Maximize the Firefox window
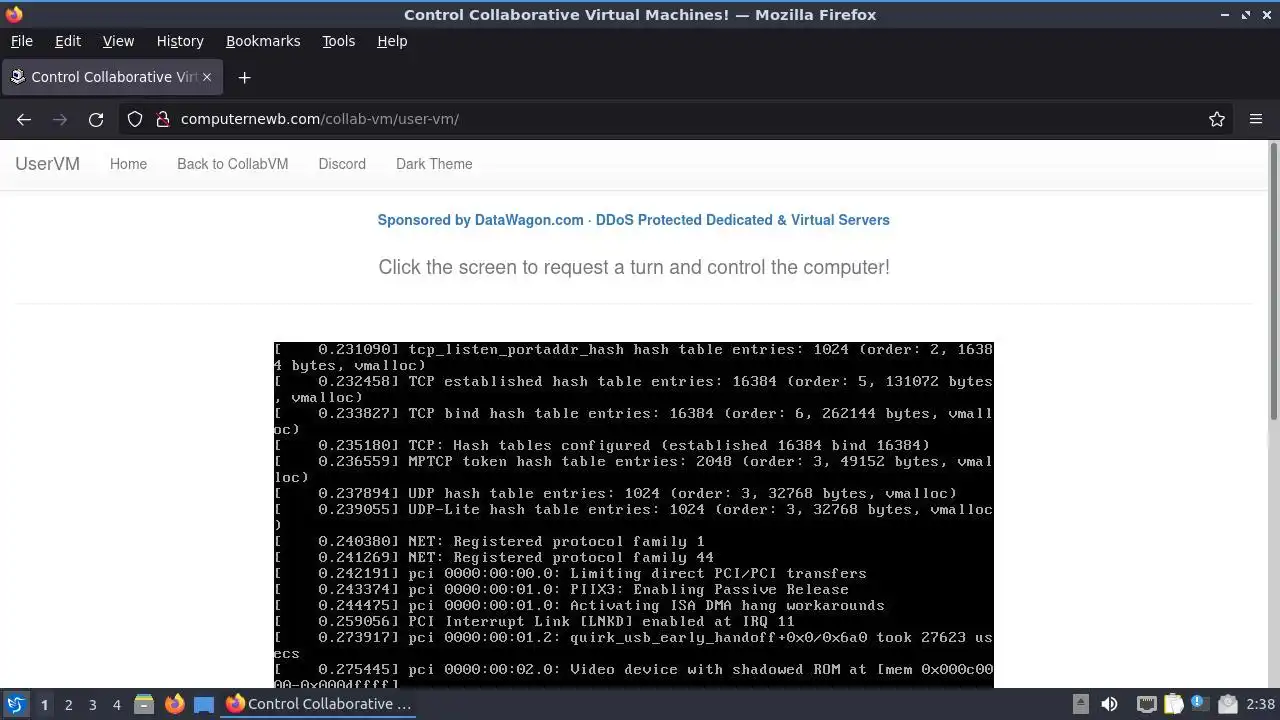Screen dimensions: 1280x720 tap(1246, 15)
